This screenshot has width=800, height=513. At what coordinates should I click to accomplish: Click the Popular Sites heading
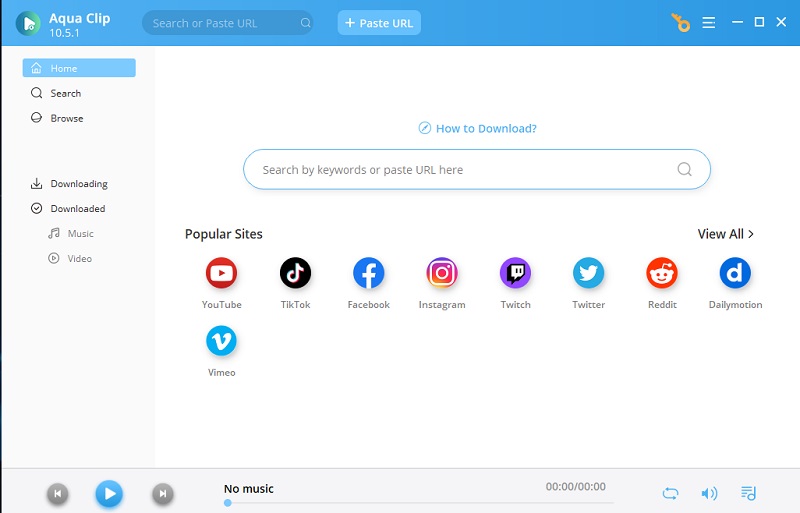(x=223, y=234)
